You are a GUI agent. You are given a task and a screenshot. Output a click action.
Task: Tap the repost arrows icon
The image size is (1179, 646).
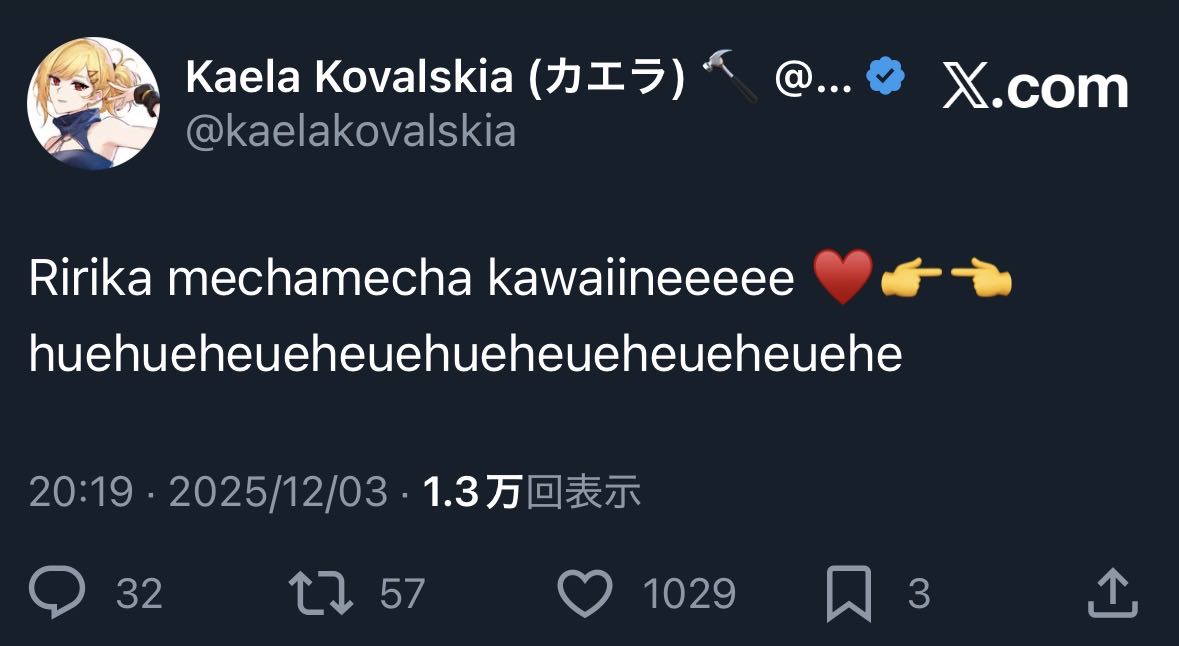click(320, 593)
